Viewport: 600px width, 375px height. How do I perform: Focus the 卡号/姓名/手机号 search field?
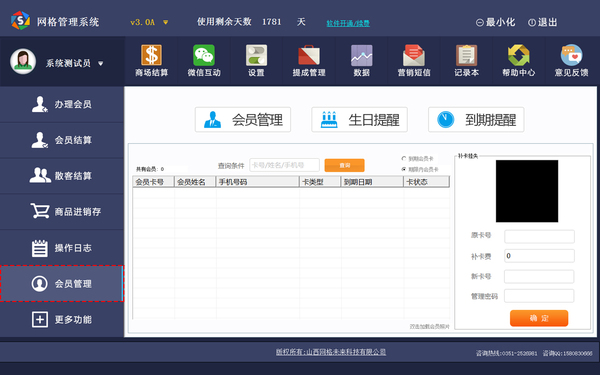284,165
